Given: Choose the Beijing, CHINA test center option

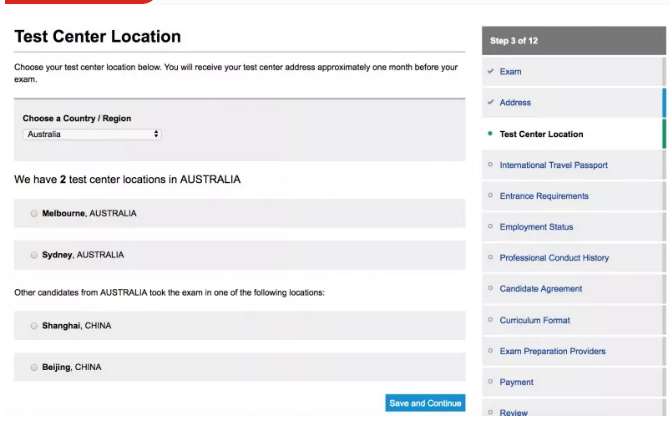Looking at the screenshot, I should [35, 368].
